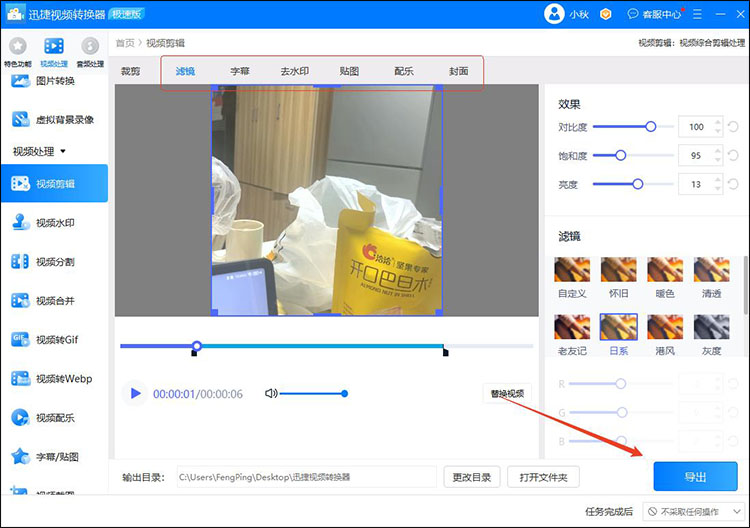Apply the 怀旧 filter thumbnail

(x=618, y=269)
